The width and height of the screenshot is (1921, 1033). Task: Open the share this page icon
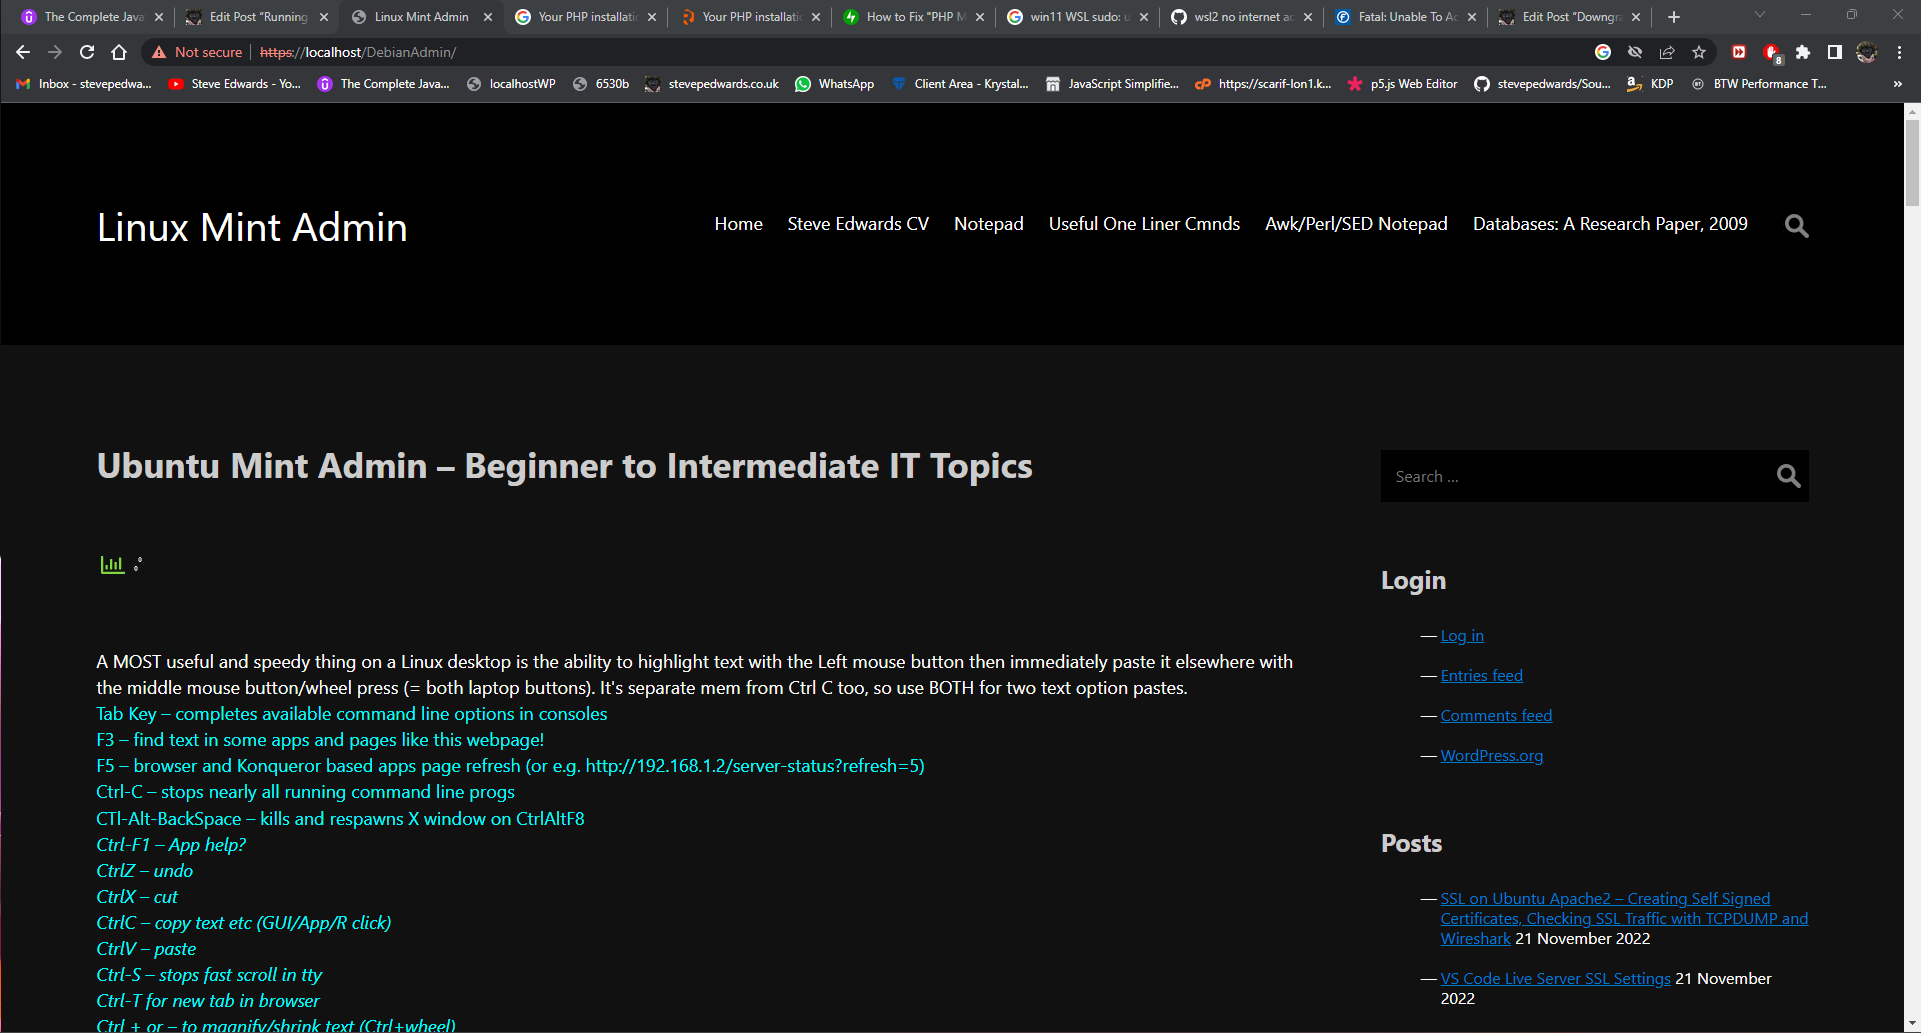point(1667,52)
